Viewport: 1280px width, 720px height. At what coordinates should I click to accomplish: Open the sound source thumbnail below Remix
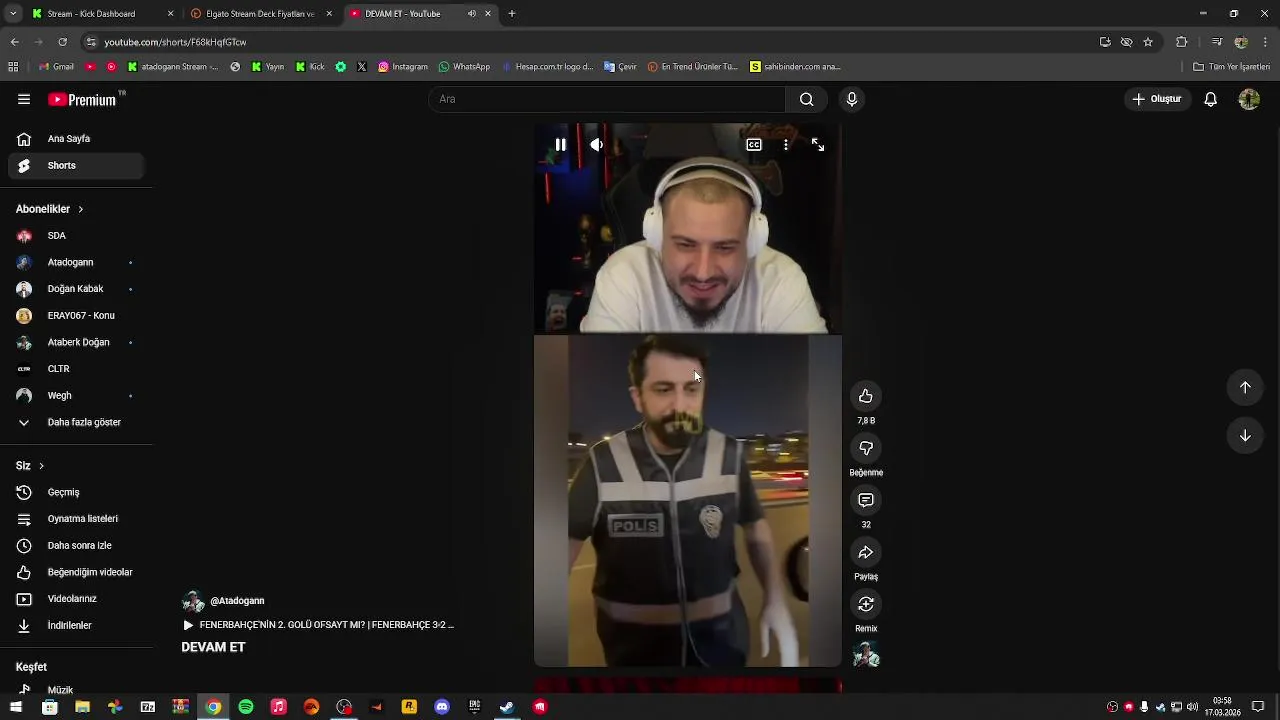(866, 655)
